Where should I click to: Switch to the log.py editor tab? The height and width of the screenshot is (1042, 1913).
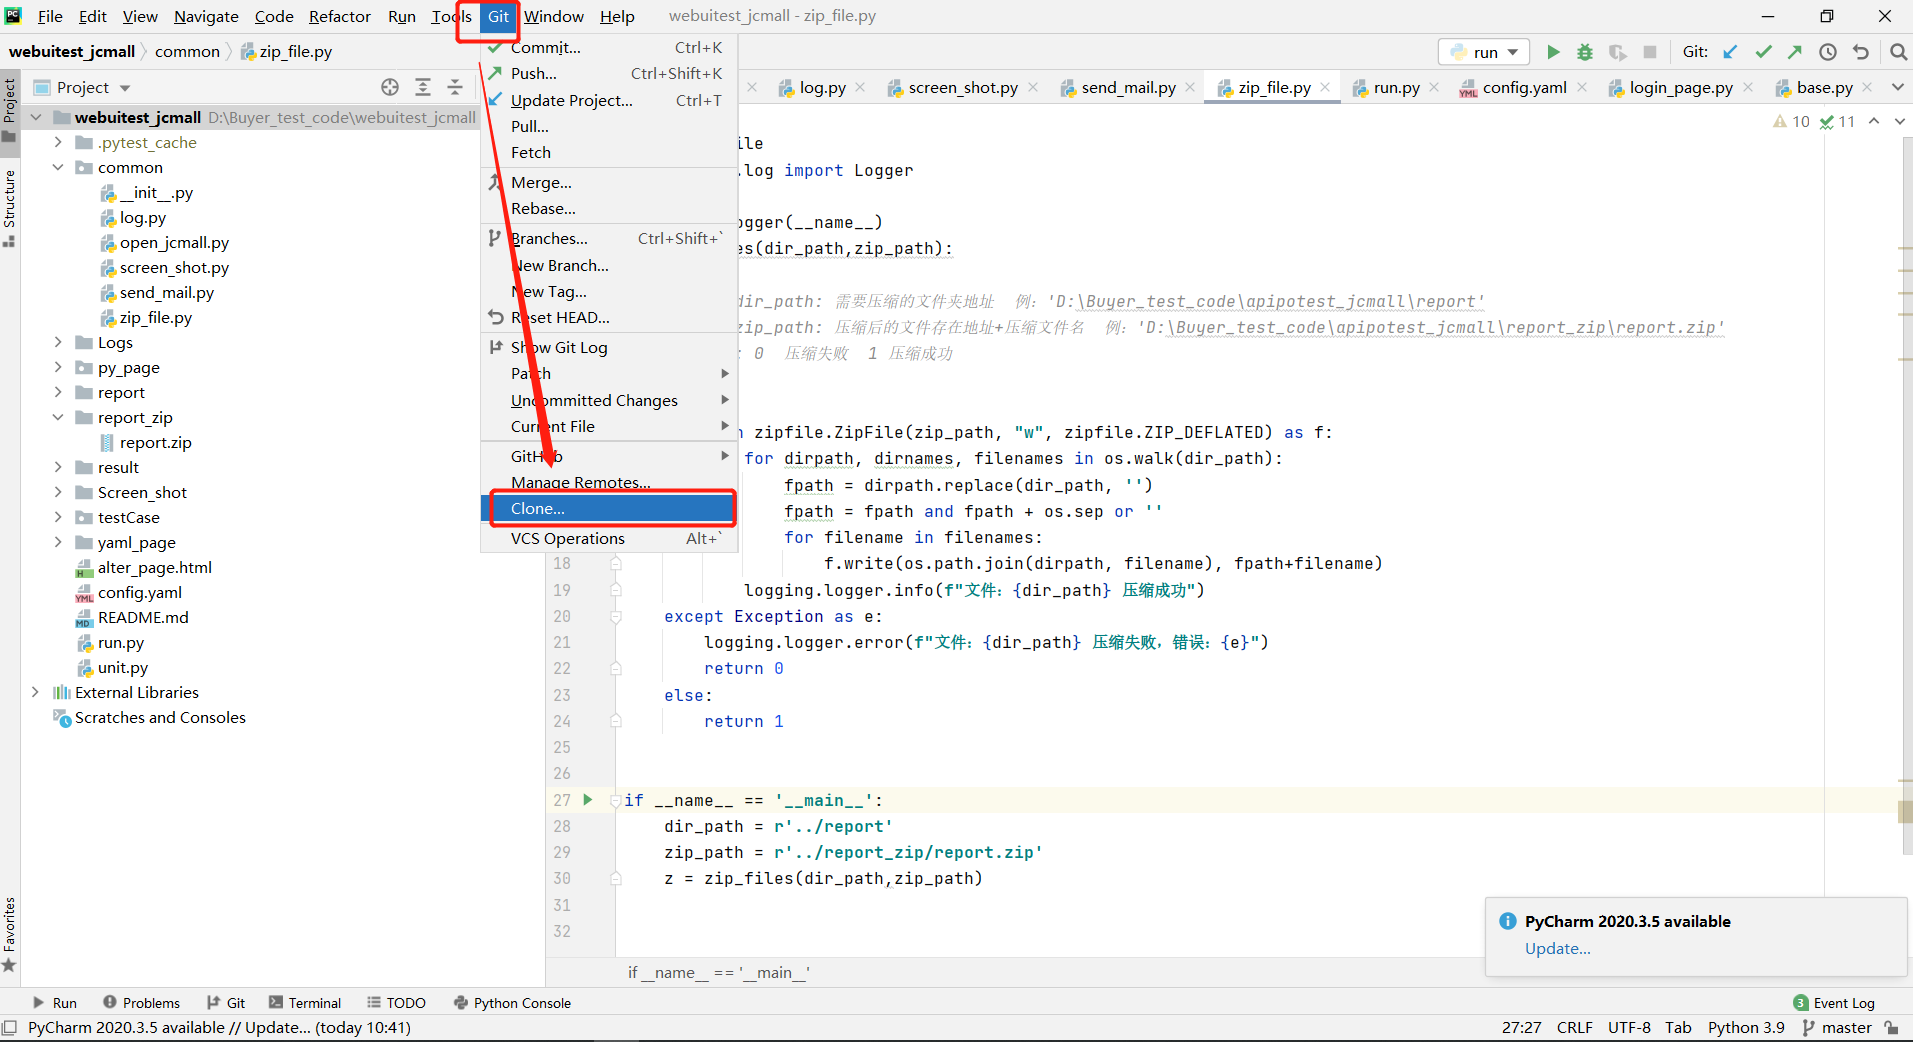[x=822, y=88]
